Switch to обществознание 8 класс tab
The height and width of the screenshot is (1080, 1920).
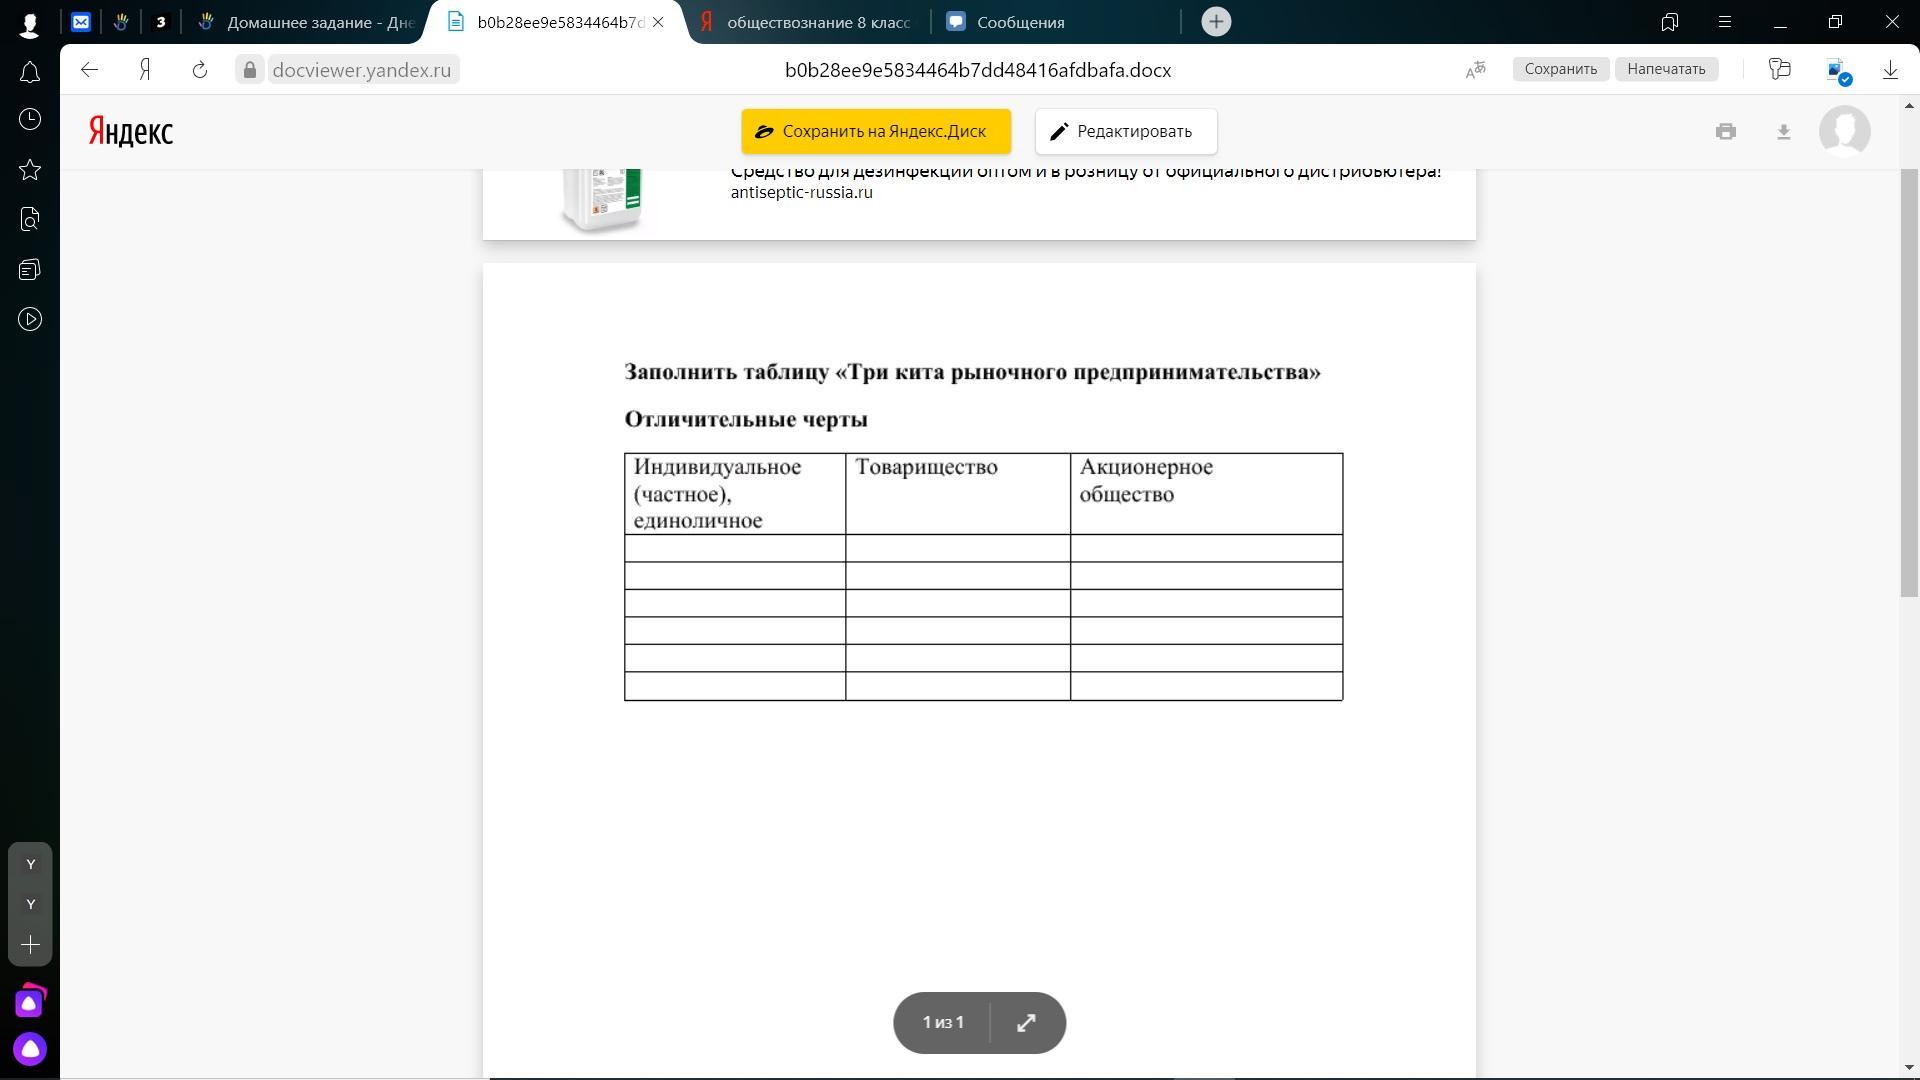coord(817,22)
